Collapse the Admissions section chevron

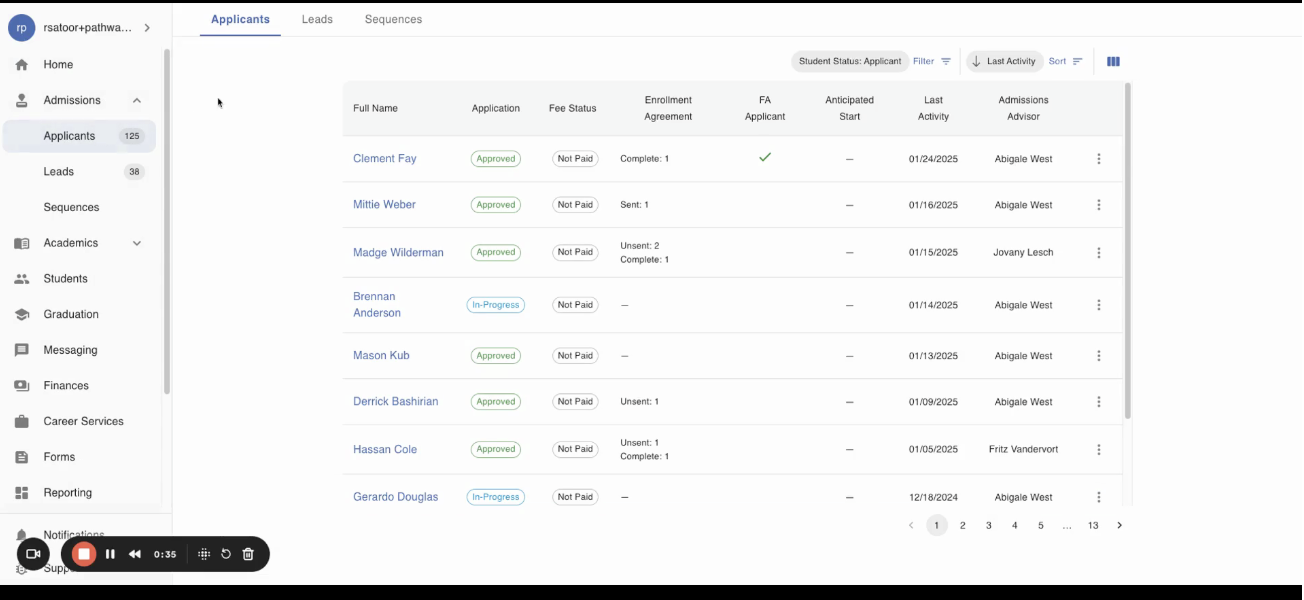pyautogui.click(x=137, y=101)
